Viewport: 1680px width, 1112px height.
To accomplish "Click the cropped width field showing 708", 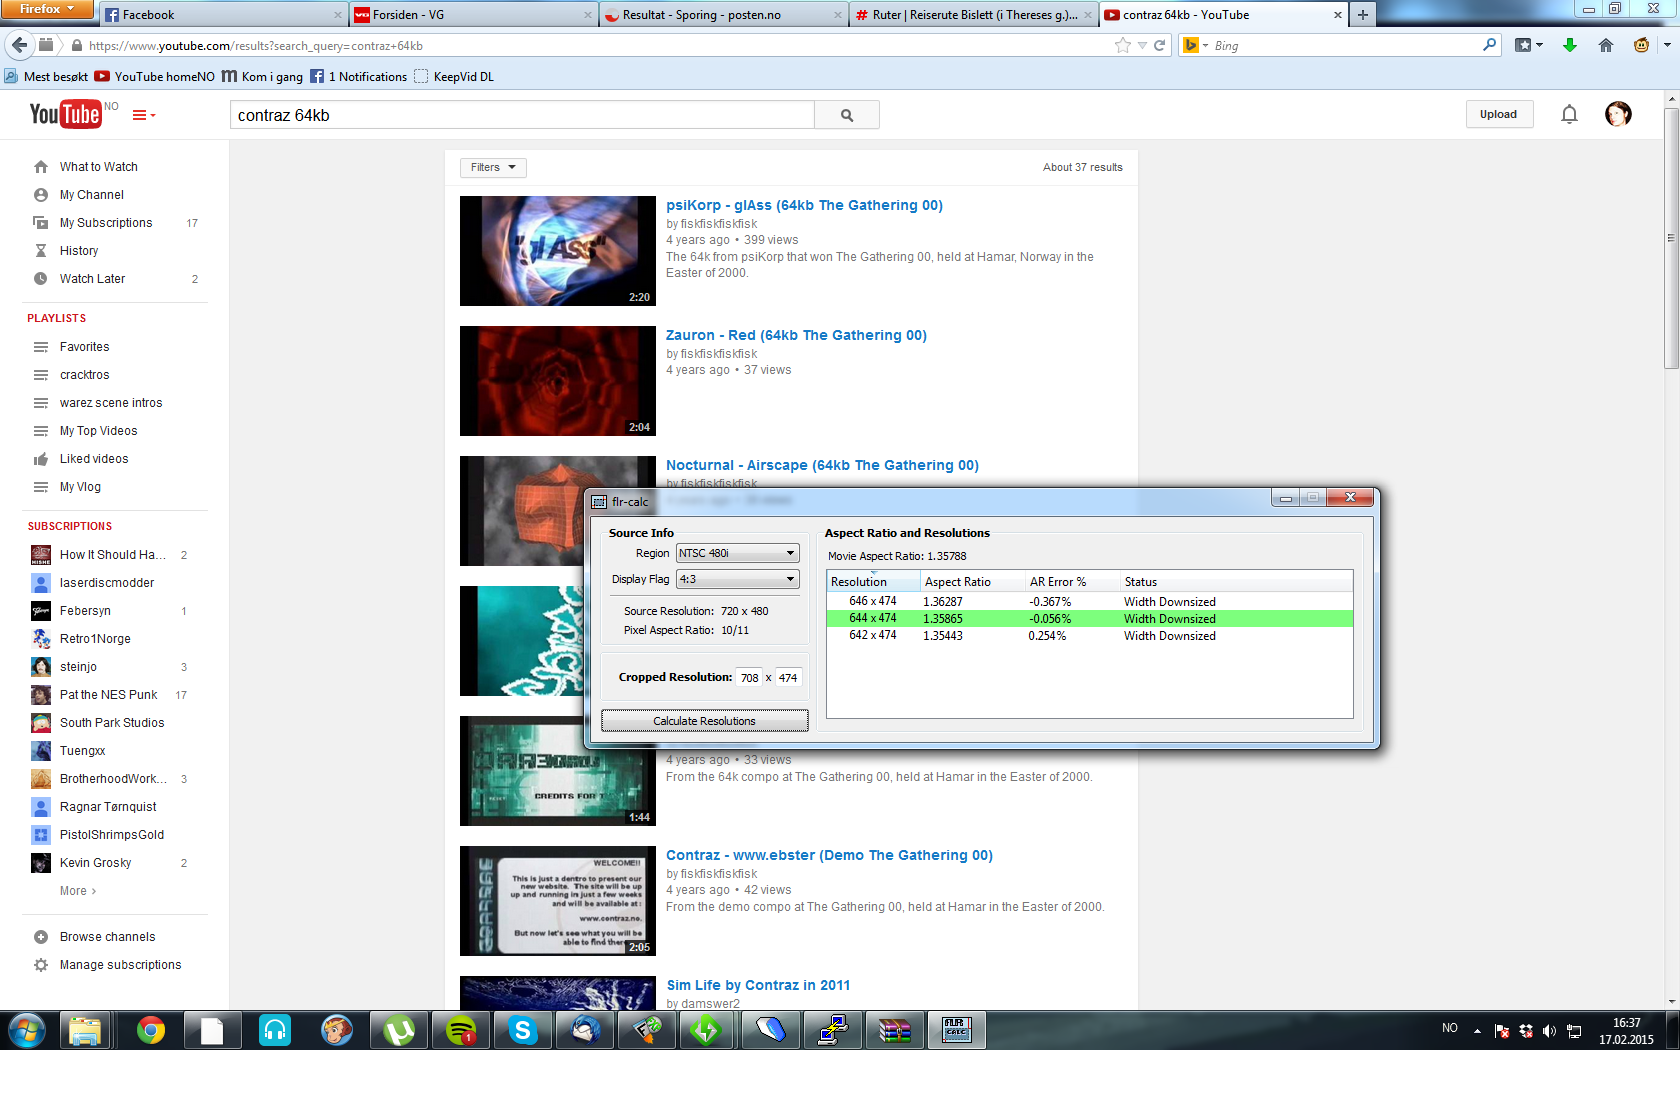I will coord(749,678).
